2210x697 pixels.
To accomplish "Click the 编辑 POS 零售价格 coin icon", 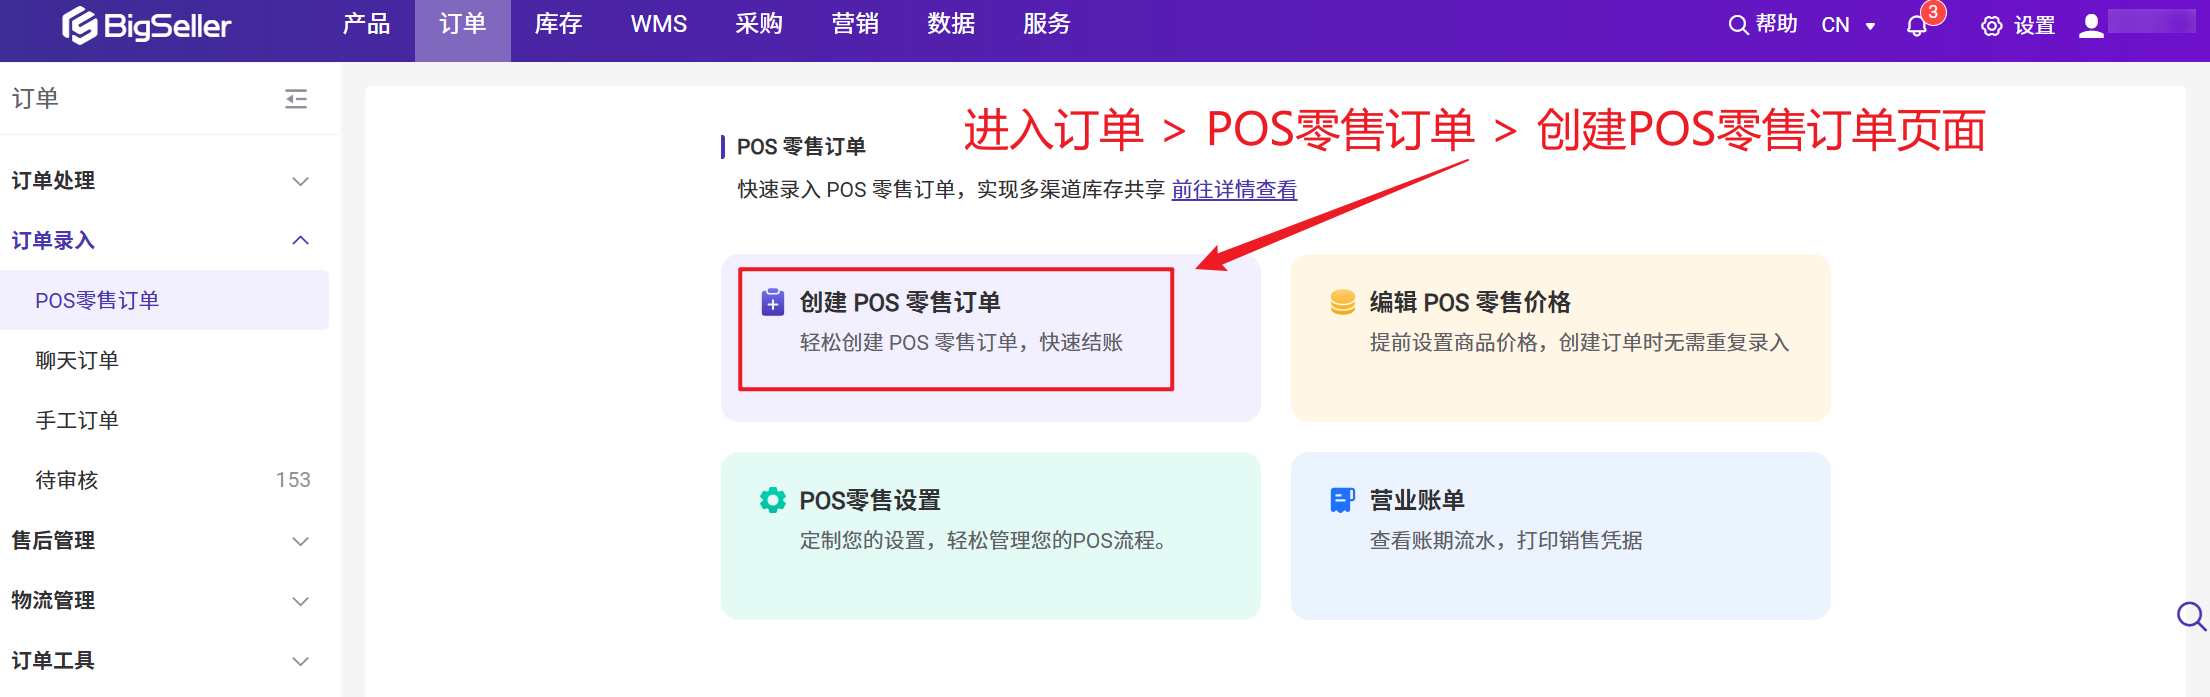I will tap(1342, 302).
